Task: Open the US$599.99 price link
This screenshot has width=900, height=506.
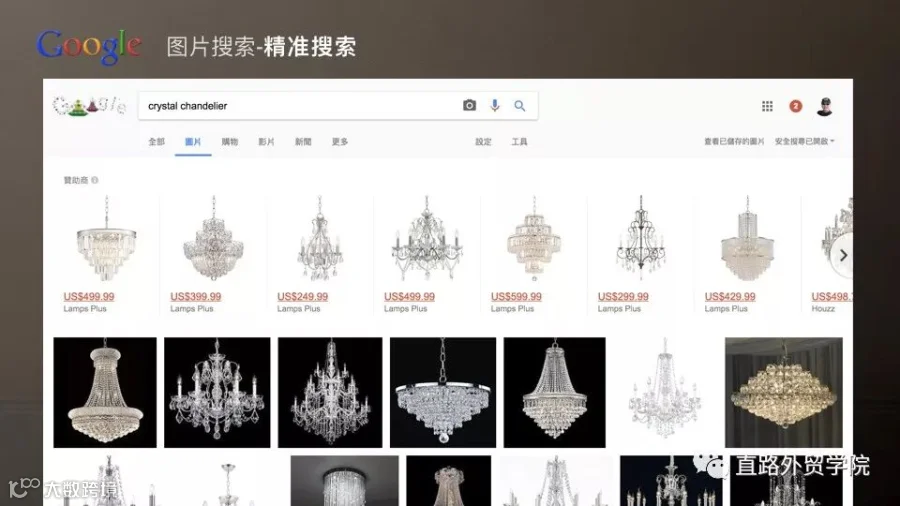Action: (516, 297)
